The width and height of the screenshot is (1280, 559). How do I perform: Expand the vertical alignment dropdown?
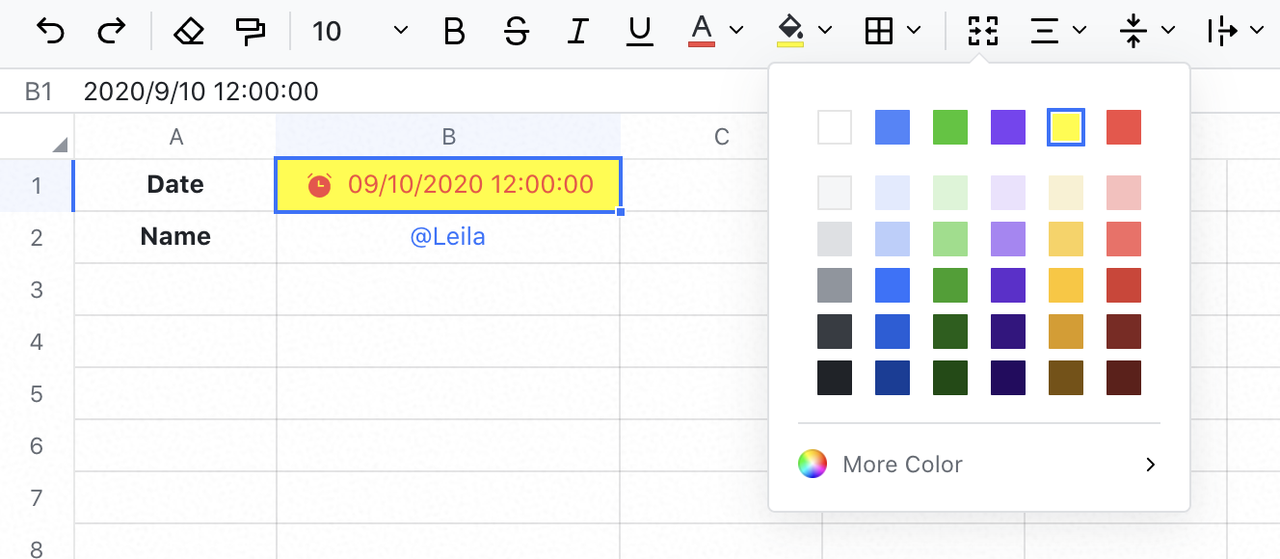[1168, 31]
